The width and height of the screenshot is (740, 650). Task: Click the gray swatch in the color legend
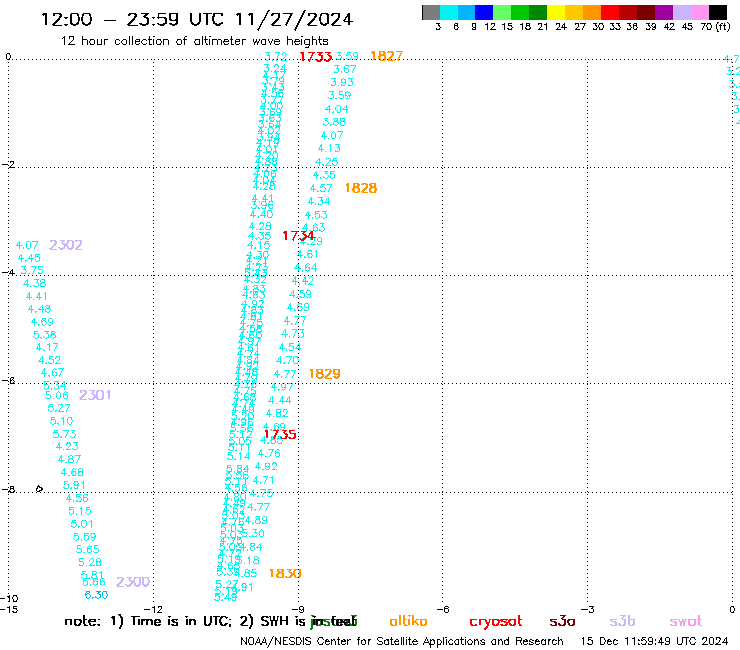(431, 12)
